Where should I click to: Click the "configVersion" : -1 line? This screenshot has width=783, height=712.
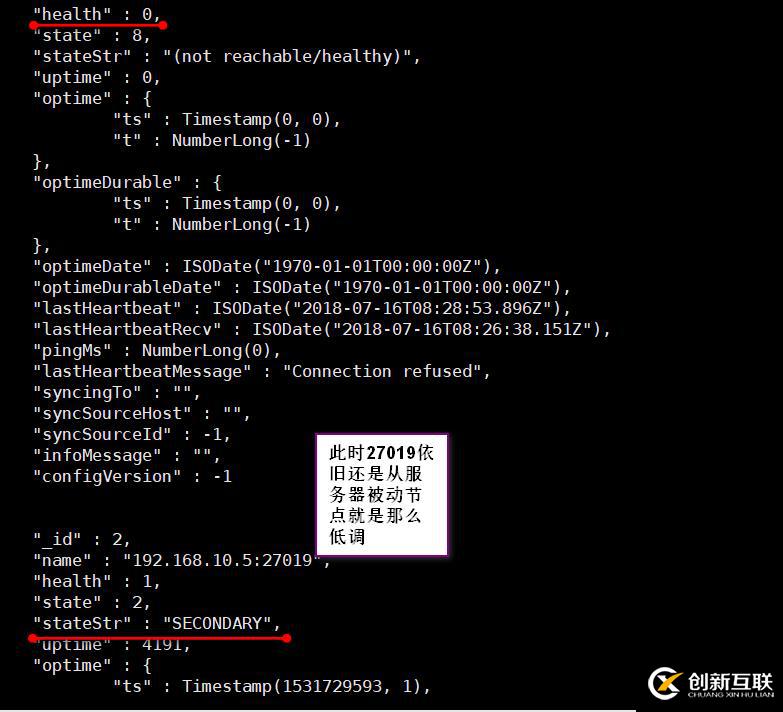click(x=132, y=476)
